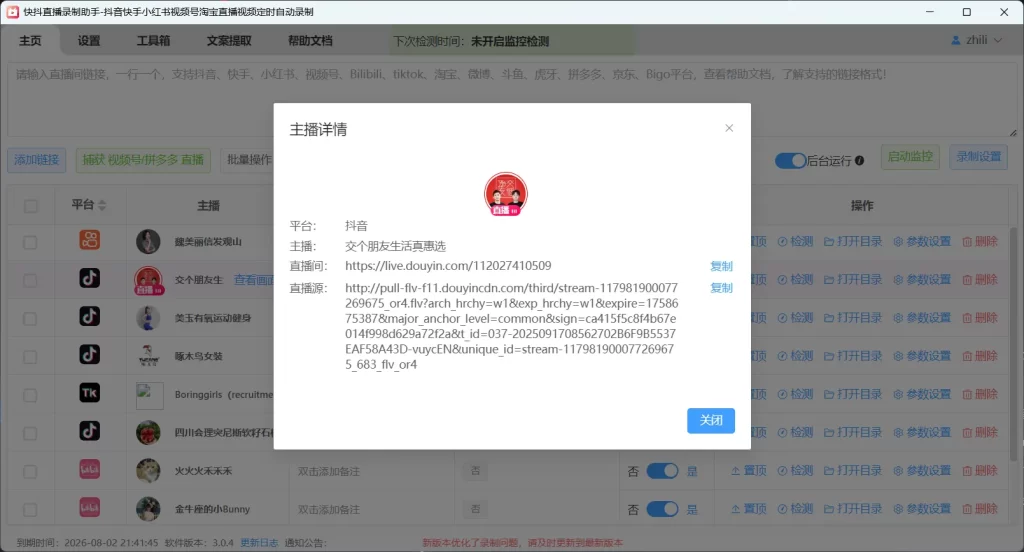The width and height of the screenshot is (1024, 552).
Task: Click 检测 in the 火火火禾禾禾 row
Action: [x=795, y=470]
